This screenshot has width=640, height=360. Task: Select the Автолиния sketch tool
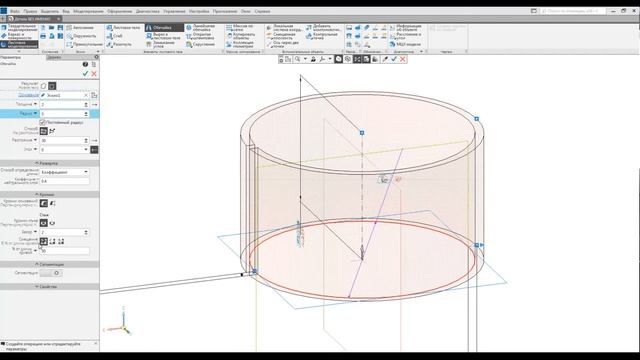tap(80, 27)
